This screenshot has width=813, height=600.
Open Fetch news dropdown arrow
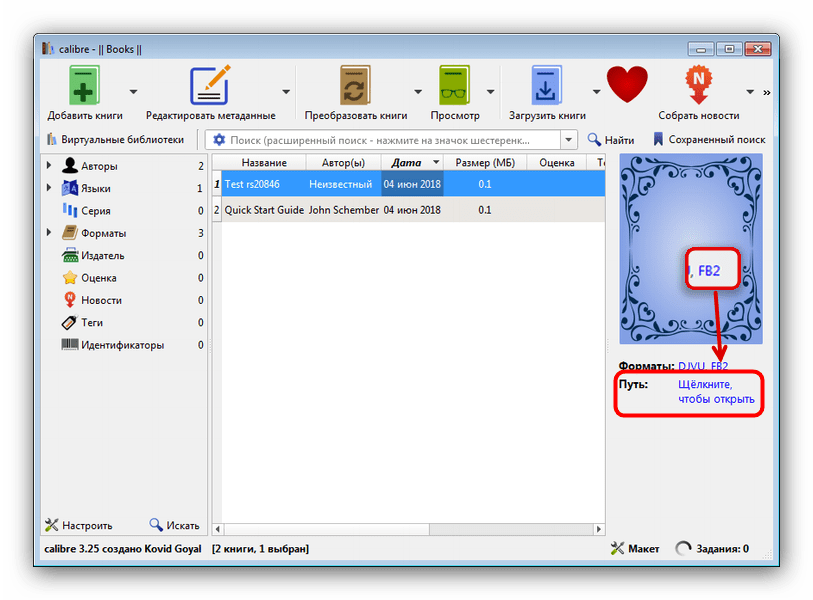point(750,92)
